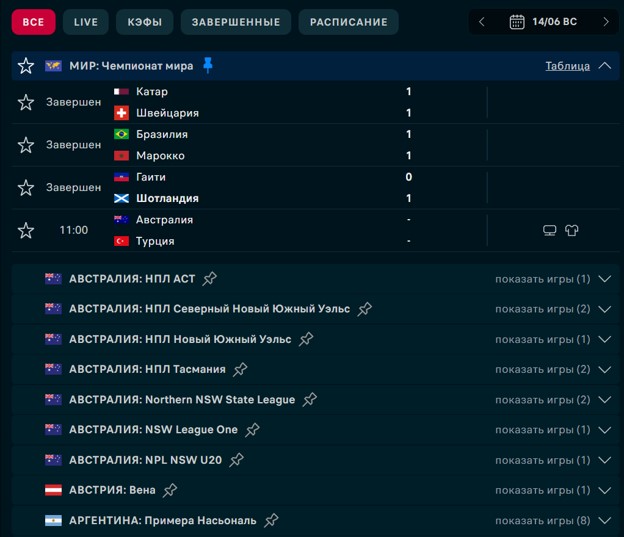Screen dimensions: 624x537
Task: Click Brazil flag next to Бразилия
Action: (121, 134)
